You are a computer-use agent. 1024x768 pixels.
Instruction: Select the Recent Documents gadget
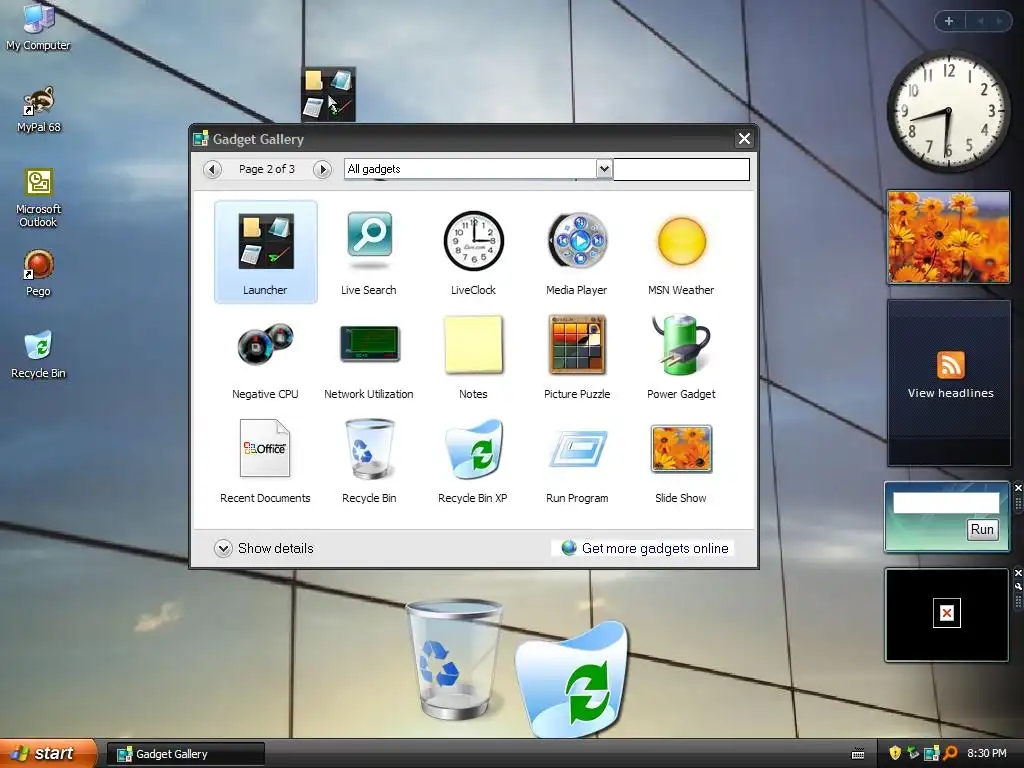point(265,460)
